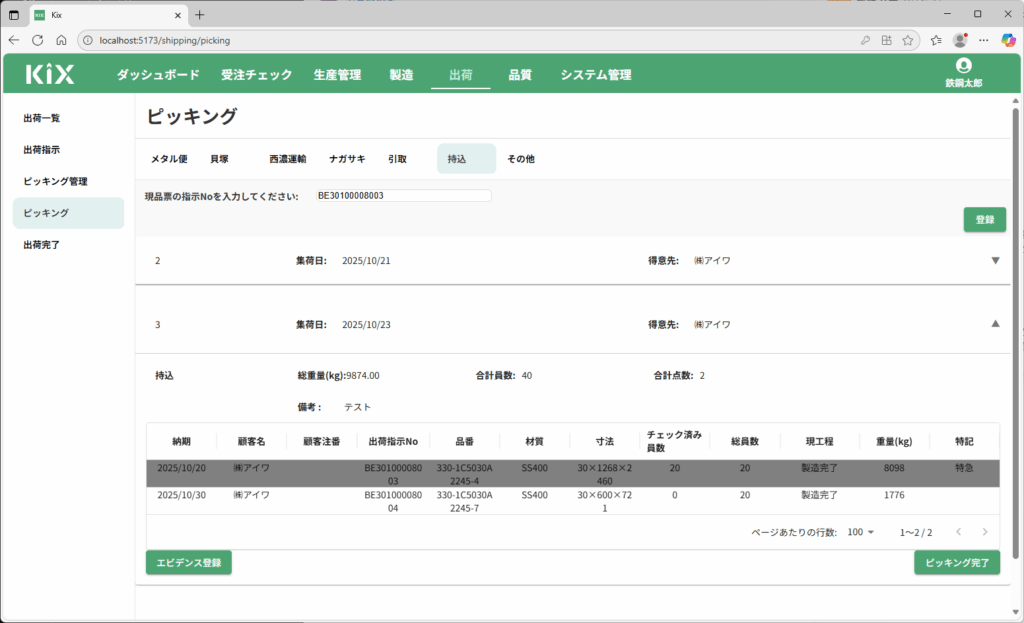Screen dimensions: 1024x623
Task: Open the rows per page dropdown showing 100
Action: point(860,532)
